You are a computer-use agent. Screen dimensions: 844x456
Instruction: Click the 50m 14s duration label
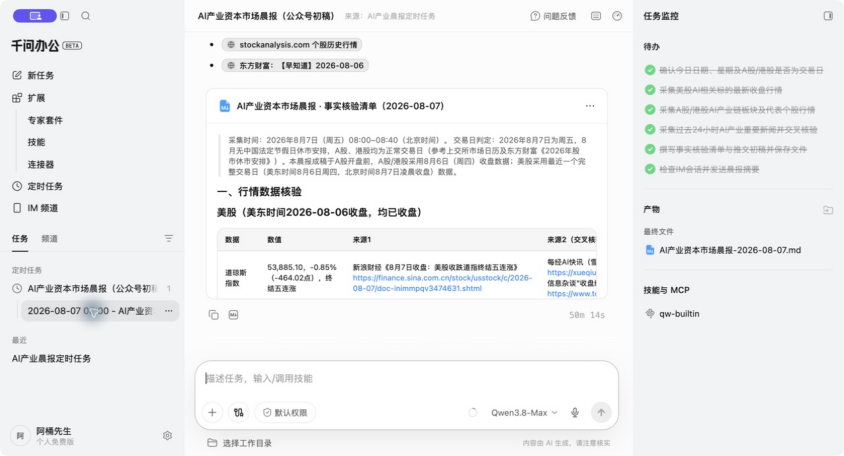click(x=587, y=315)
